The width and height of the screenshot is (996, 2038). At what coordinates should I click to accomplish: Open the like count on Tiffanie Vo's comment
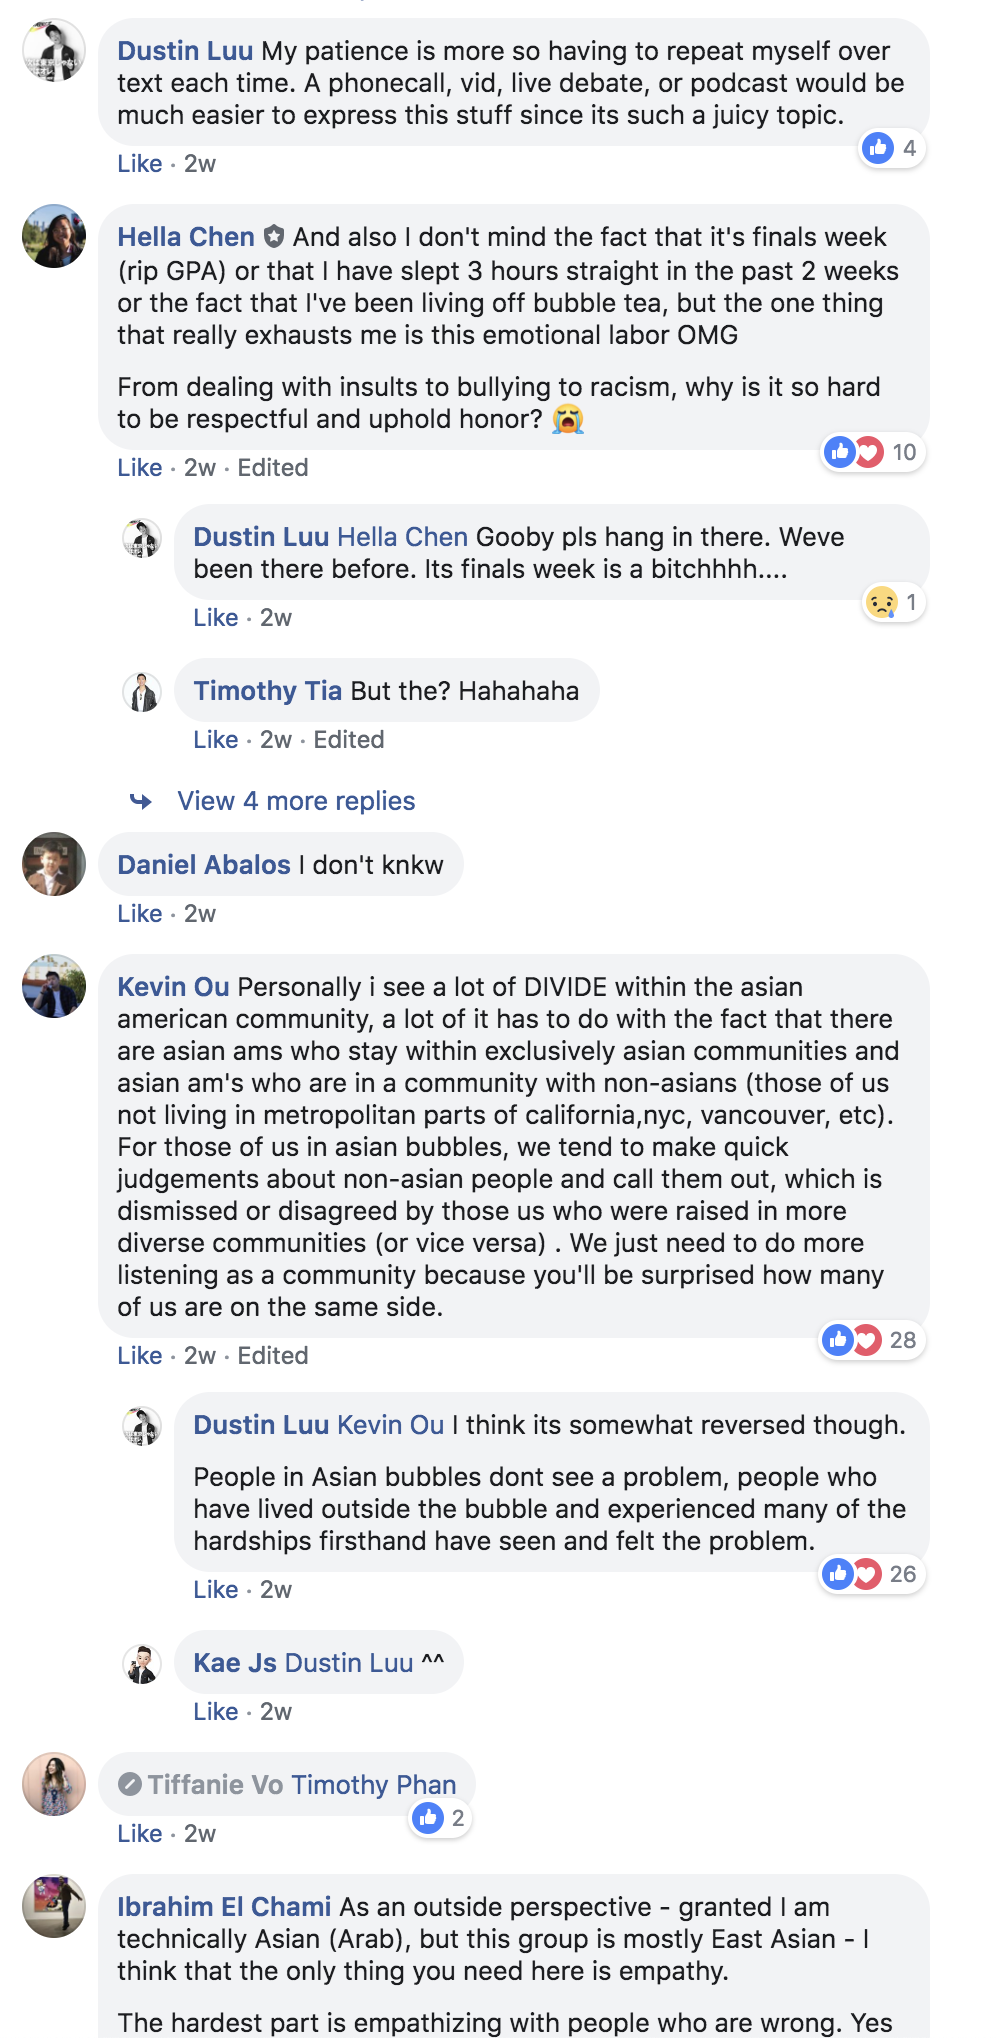click(x=441, y=1818)
